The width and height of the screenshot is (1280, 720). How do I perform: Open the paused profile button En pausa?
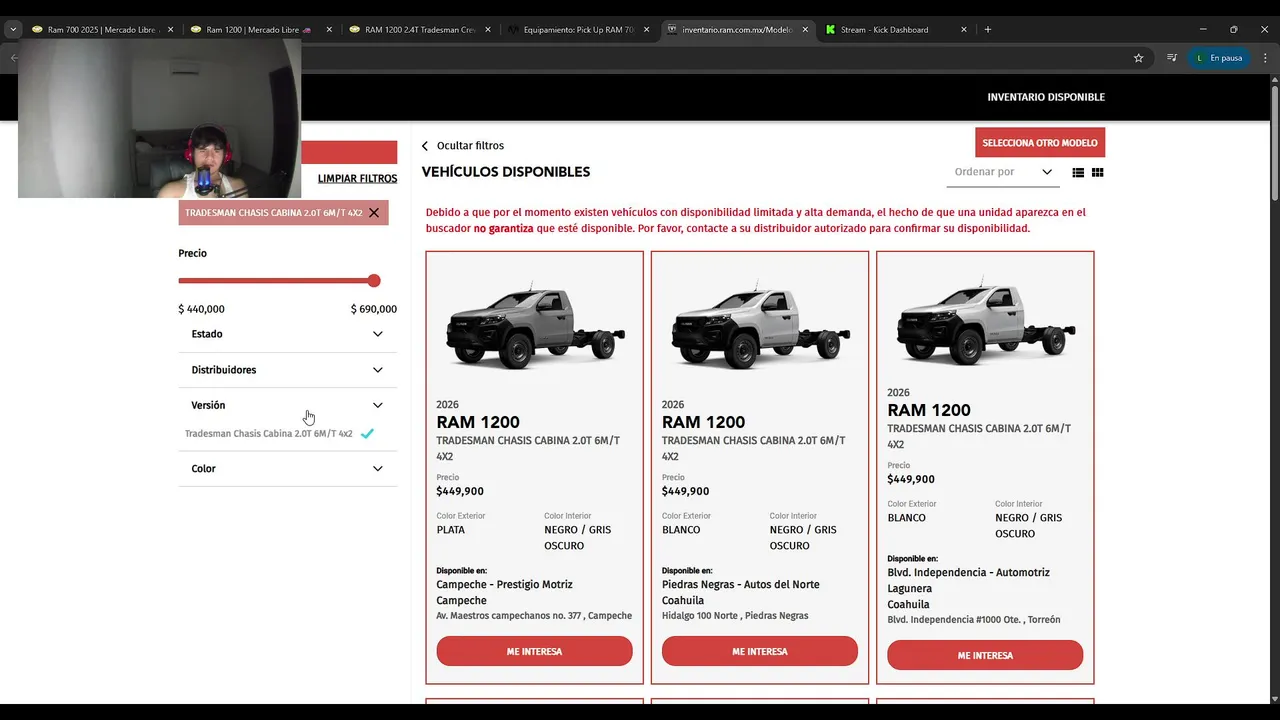coord(1218,58)
